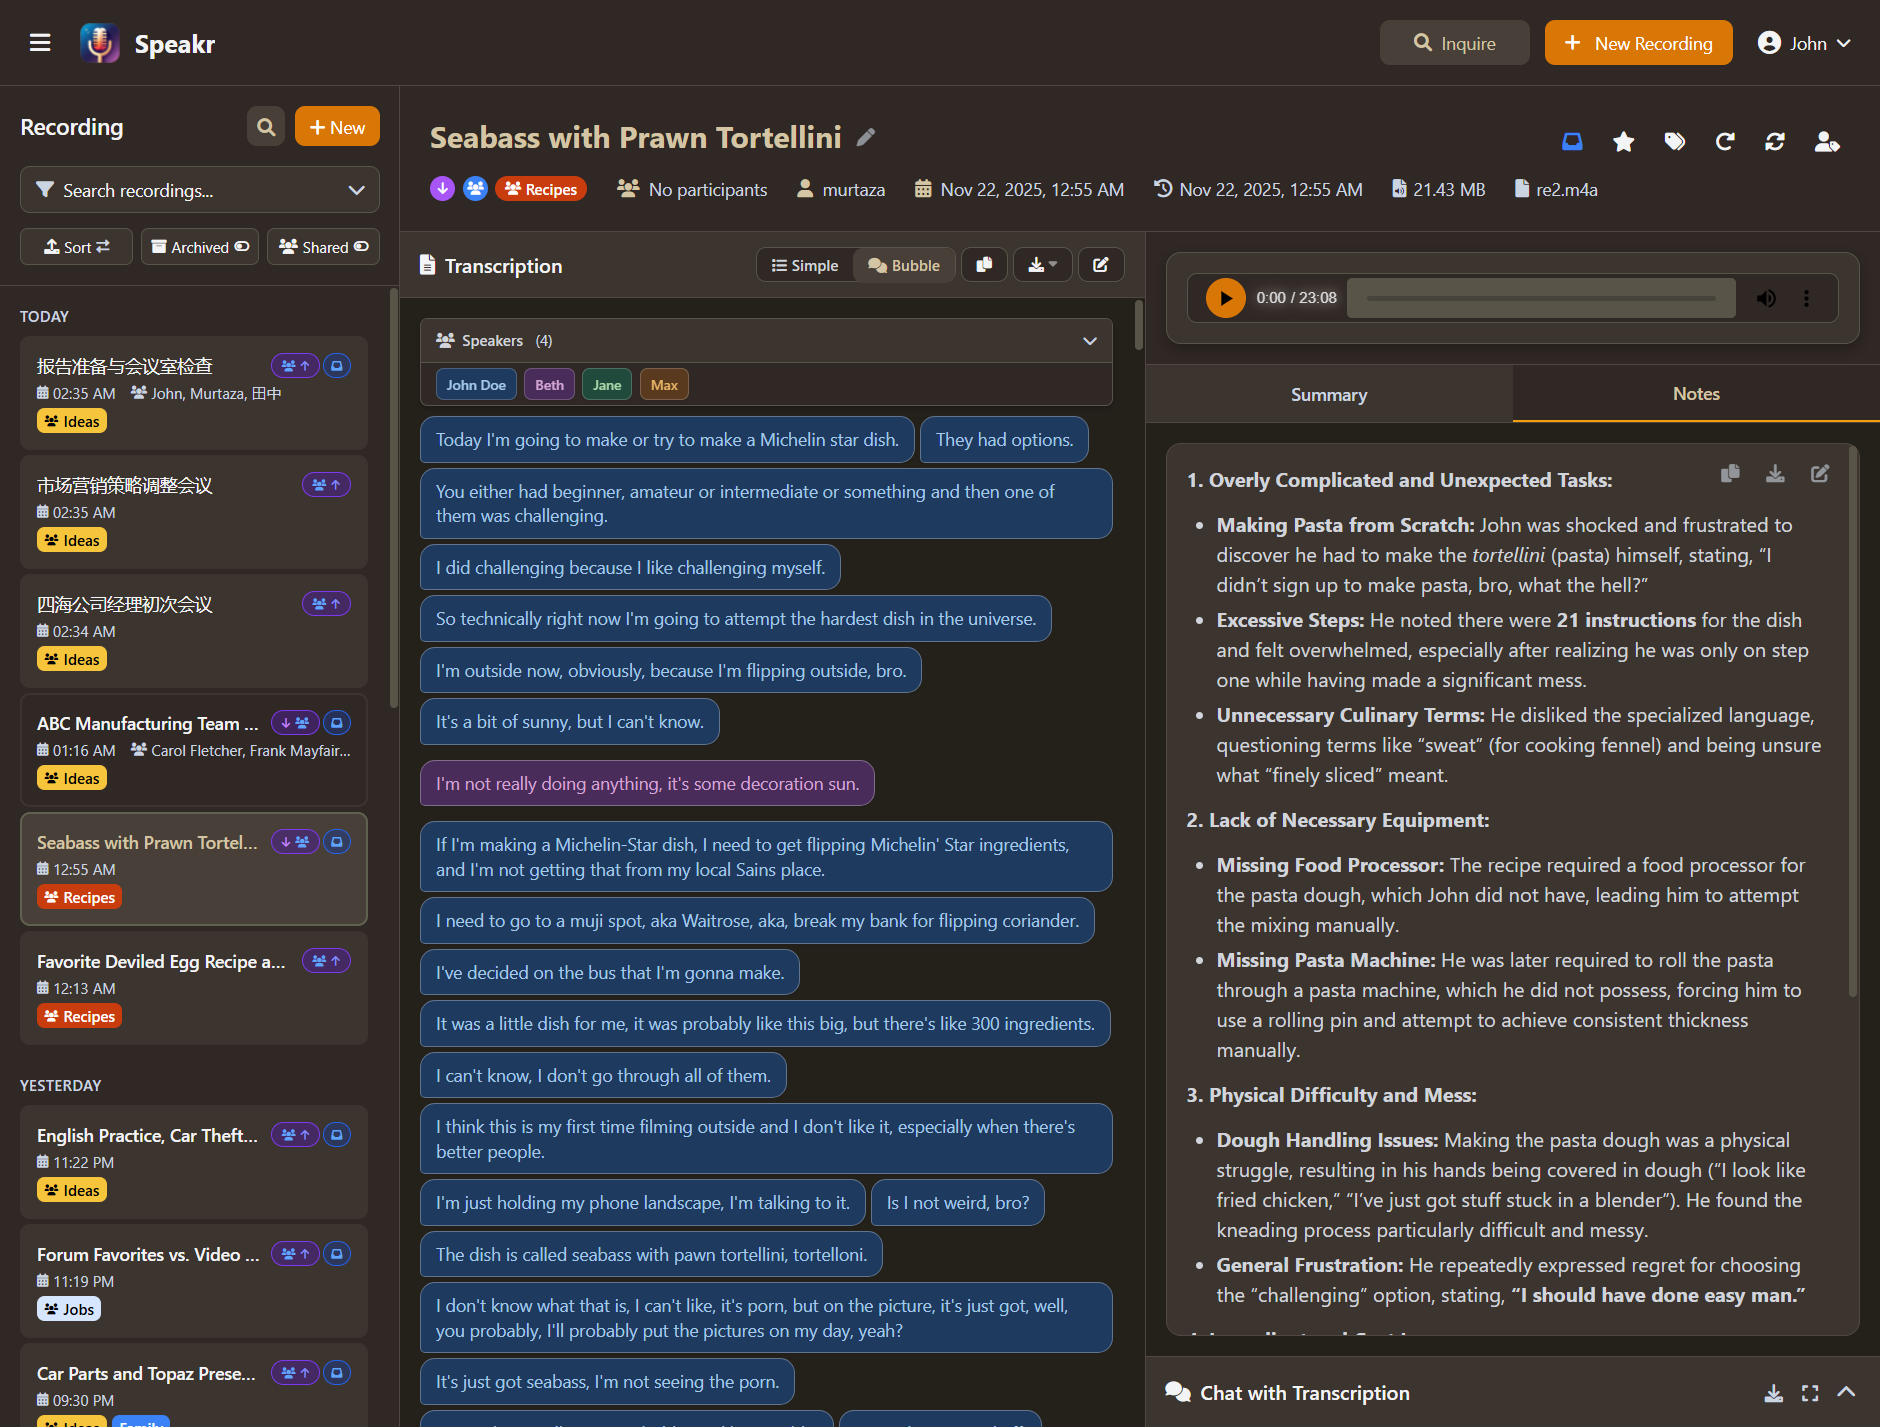1880x1427 pixels.
Task: Open the tag icon to manage tags
Action: tap(1675, 141)
